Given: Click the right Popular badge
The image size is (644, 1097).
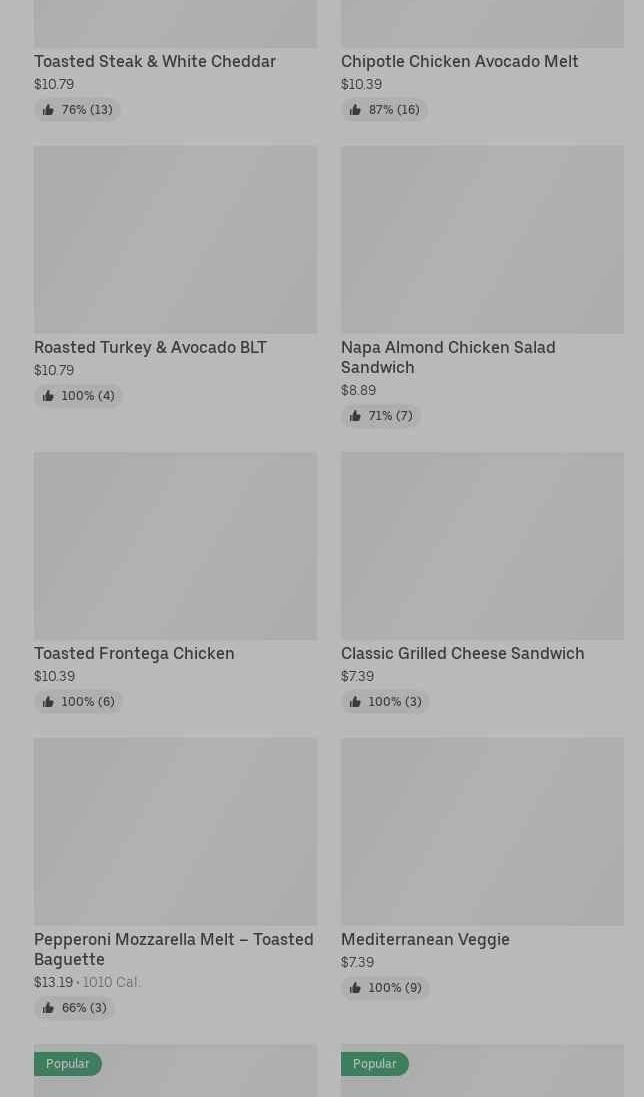Looking at the screenshot, I should pyautogui.click(x=375, y=1064).
